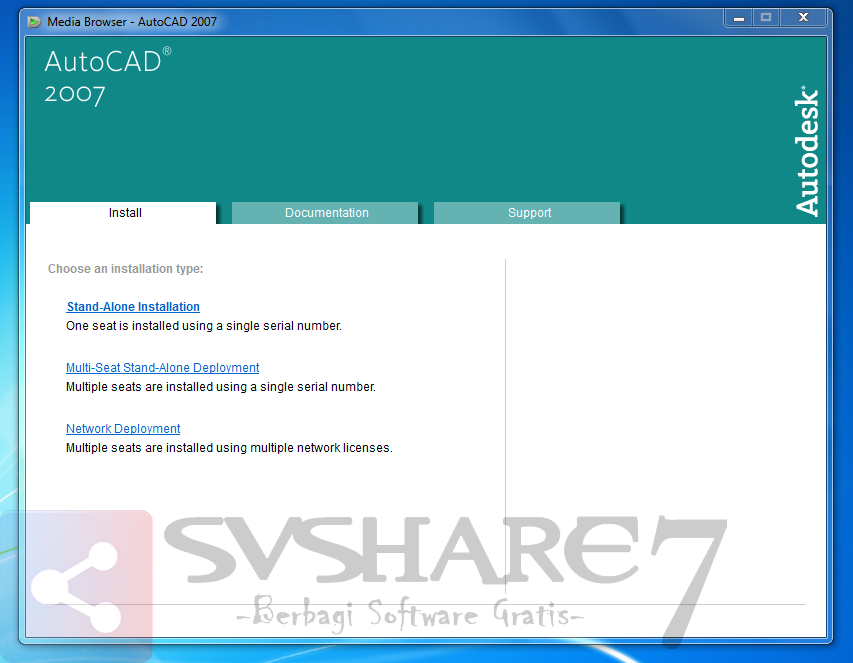Choose Stand-Alone Installation link
Screen dimensions: 853x663
[x=133, y=307]
